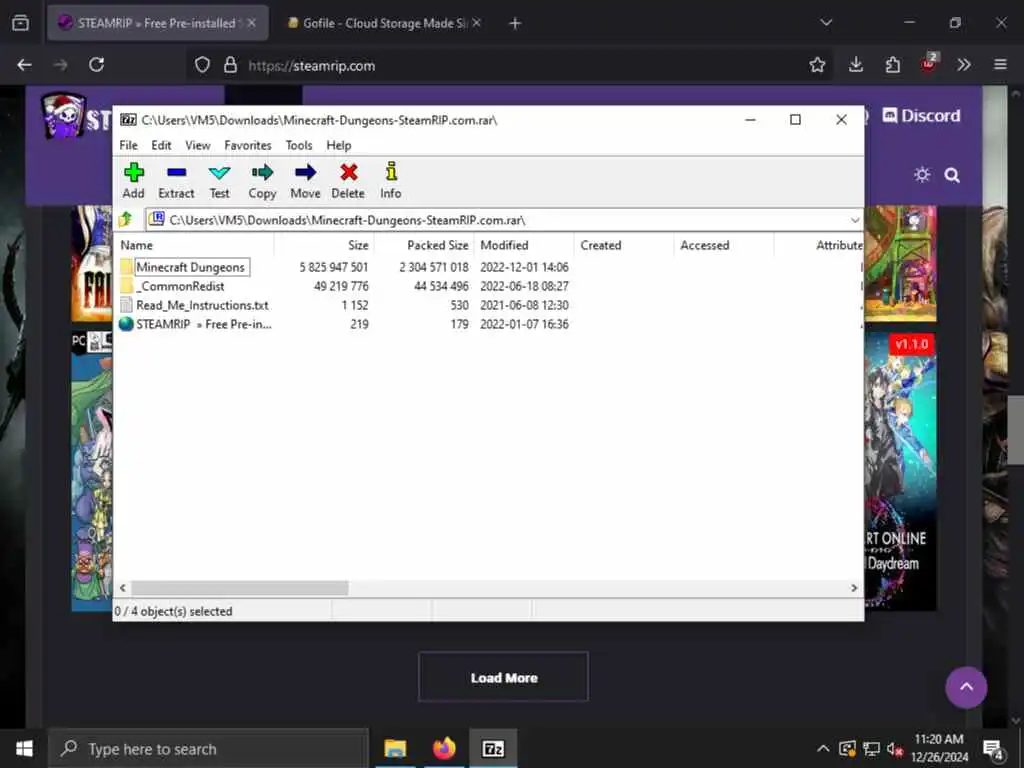Toggle the site light/dark theme sun icon

[922, 174]
